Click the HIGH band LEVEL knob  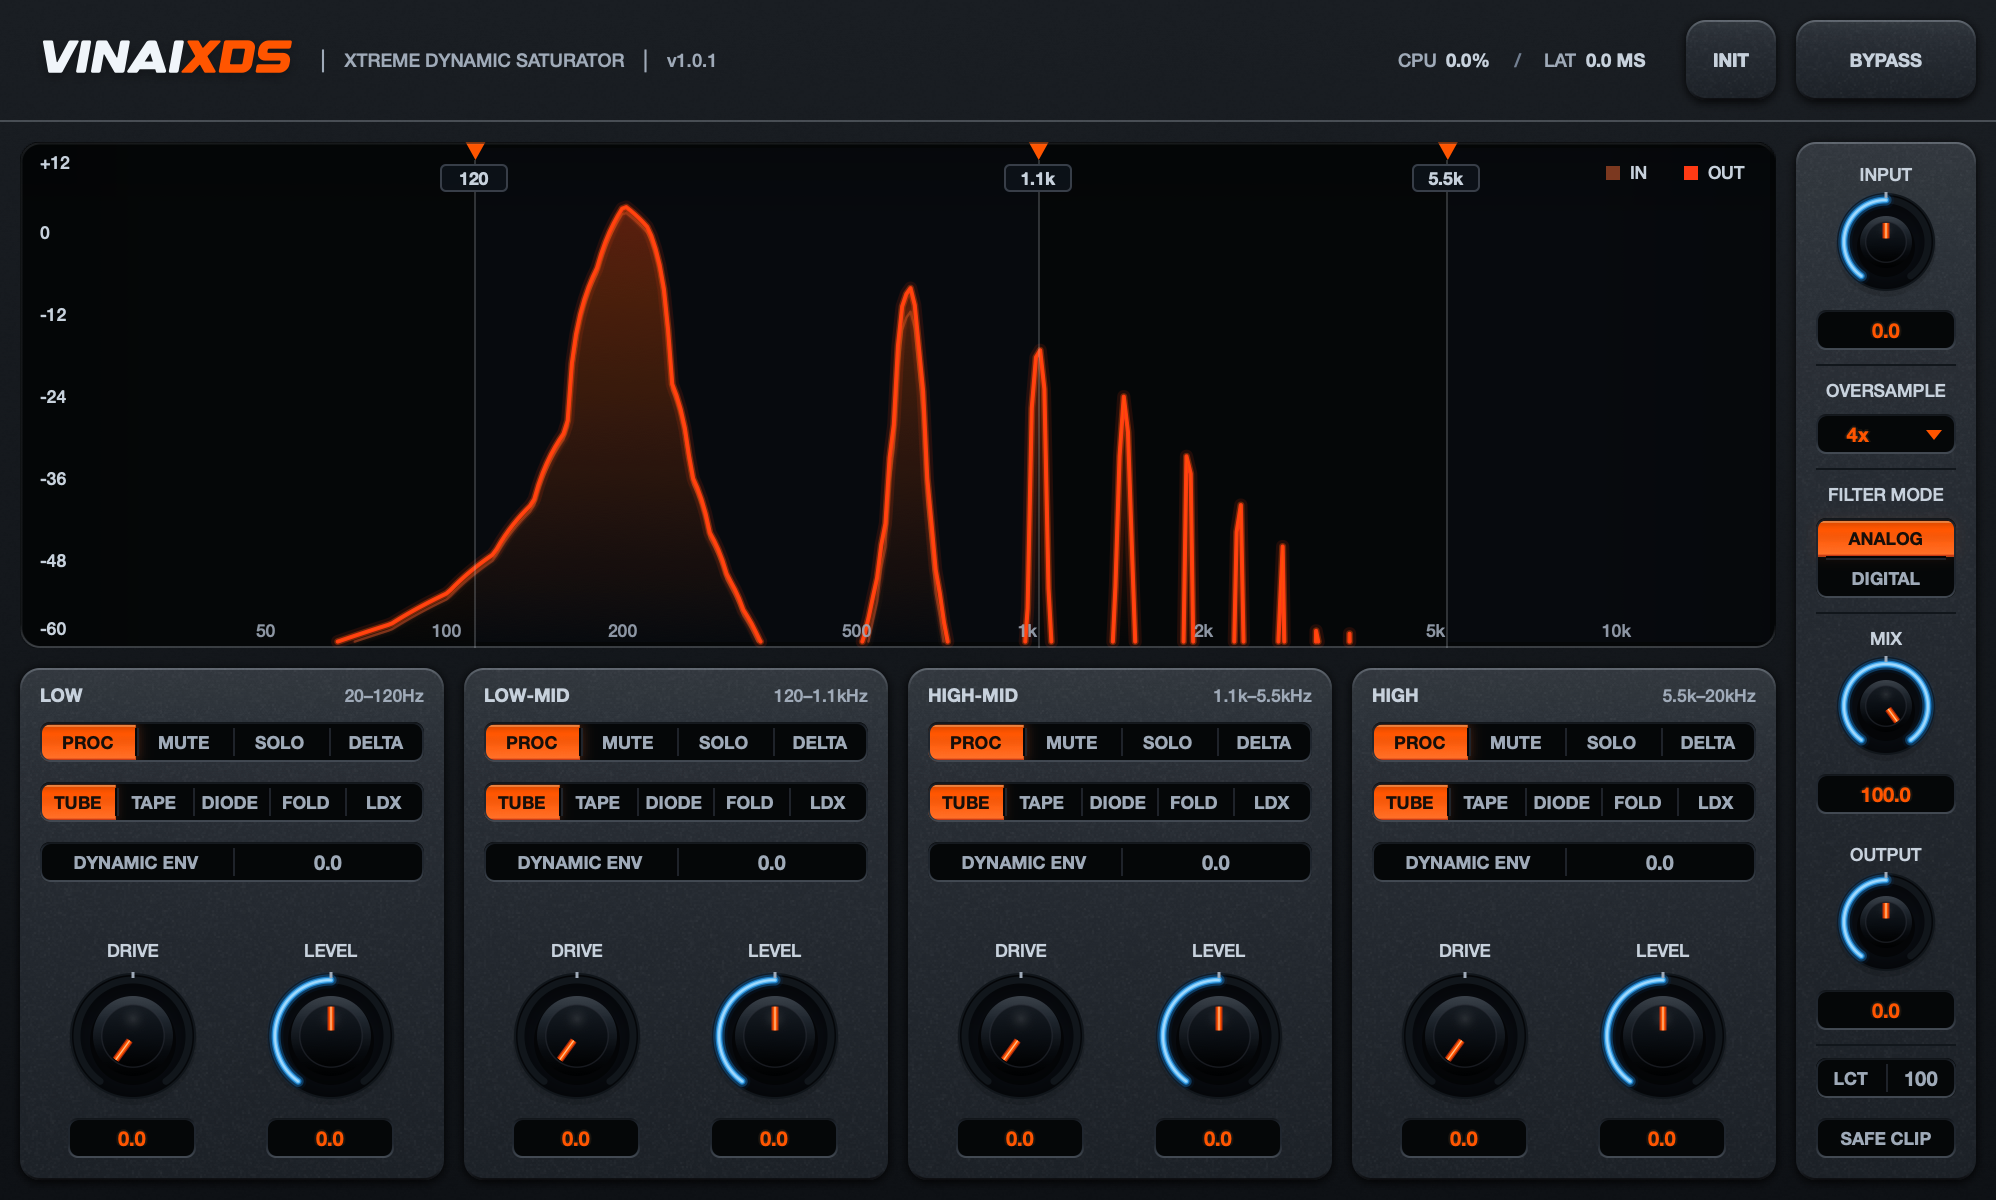click(x=1663, y=1036)
